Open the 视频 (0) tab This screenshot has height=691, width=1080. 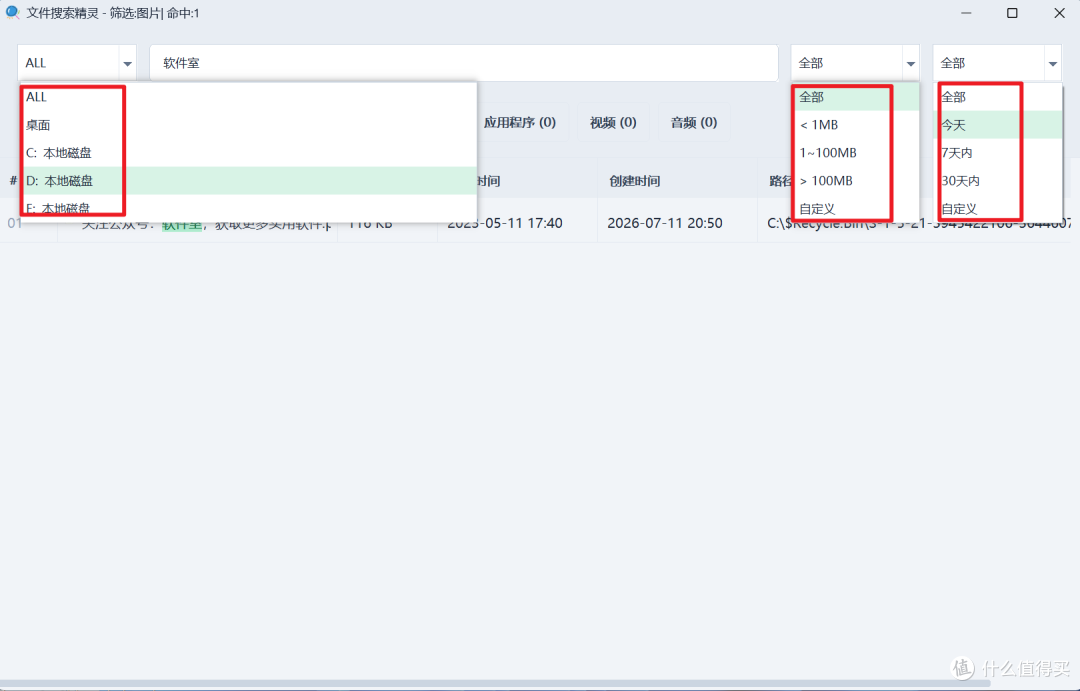613,123
